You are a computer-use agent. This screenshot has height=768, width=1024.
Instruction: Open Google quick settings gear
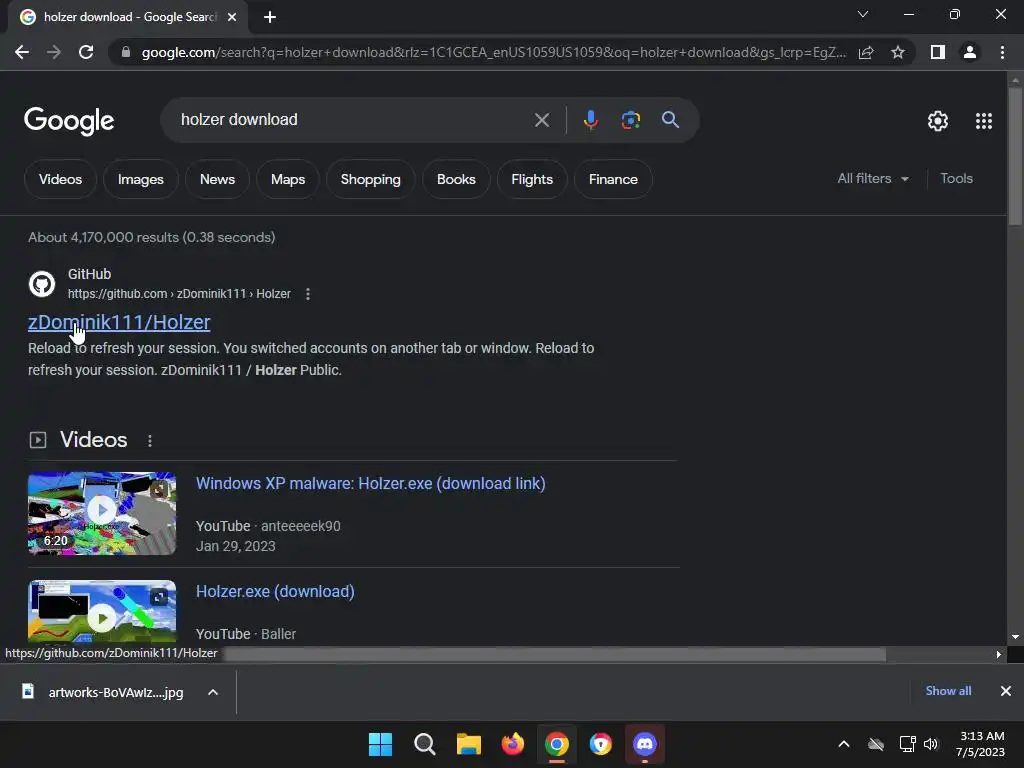point(938,121)
